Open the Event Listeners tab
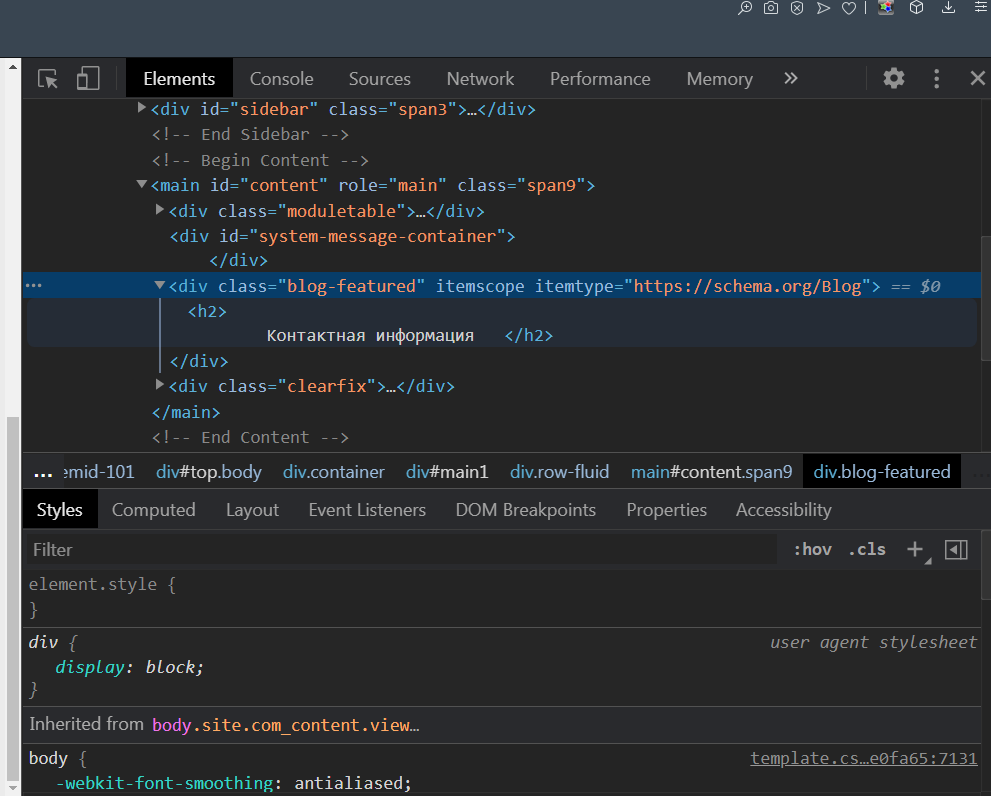This screenshot has width=991, height=796. (x=367, y=510)
